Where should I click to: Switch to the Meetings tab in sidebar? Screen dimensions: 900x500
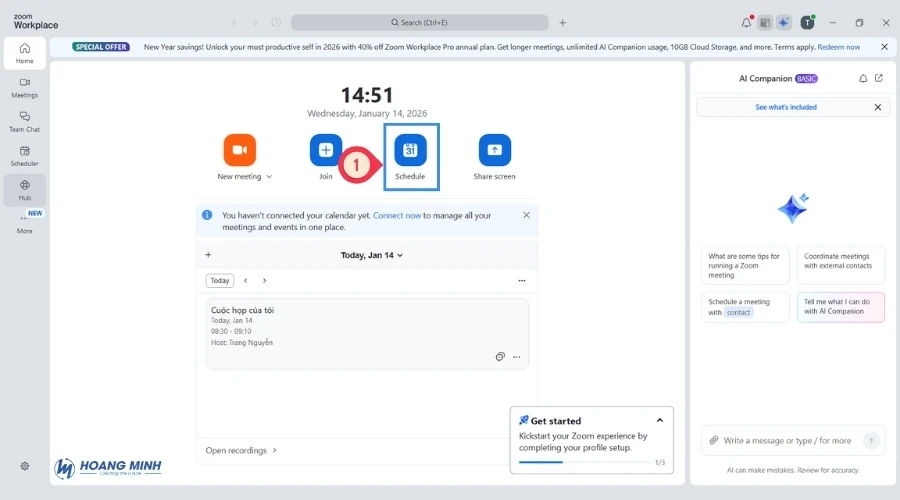coord(24,87)
